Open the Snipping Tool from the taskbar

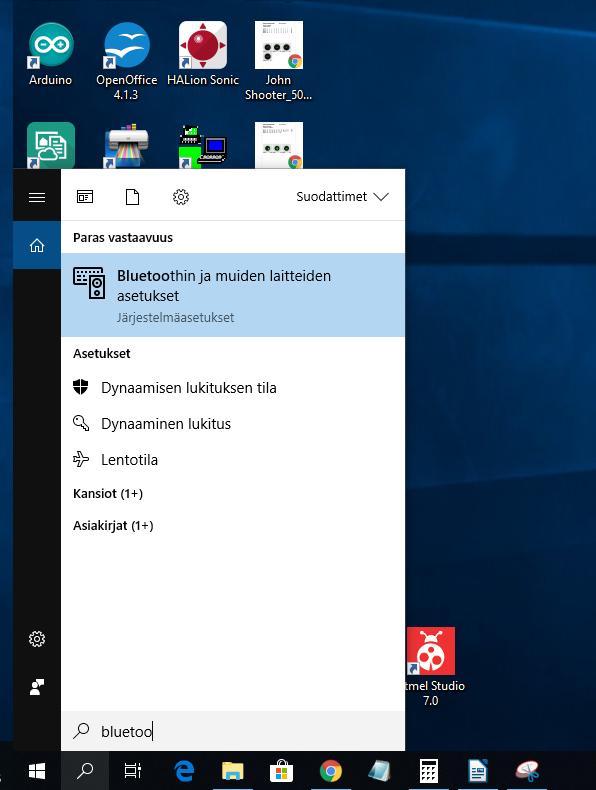point(526,770)
